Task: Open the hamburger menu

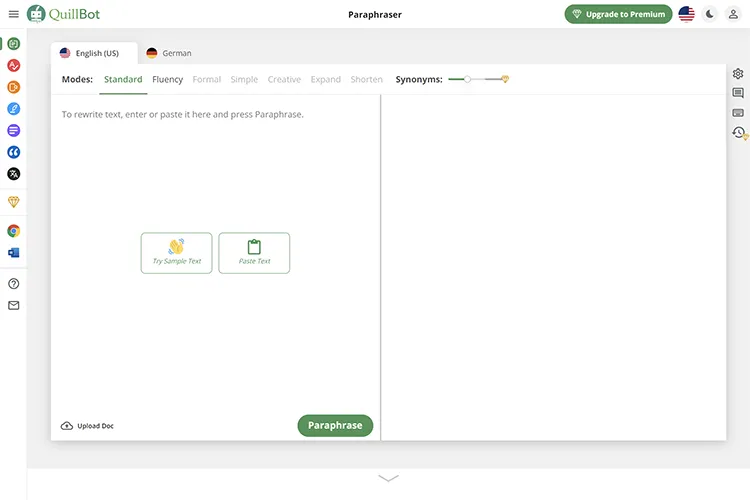Action: pyautogui.click(x=13, y=14)
